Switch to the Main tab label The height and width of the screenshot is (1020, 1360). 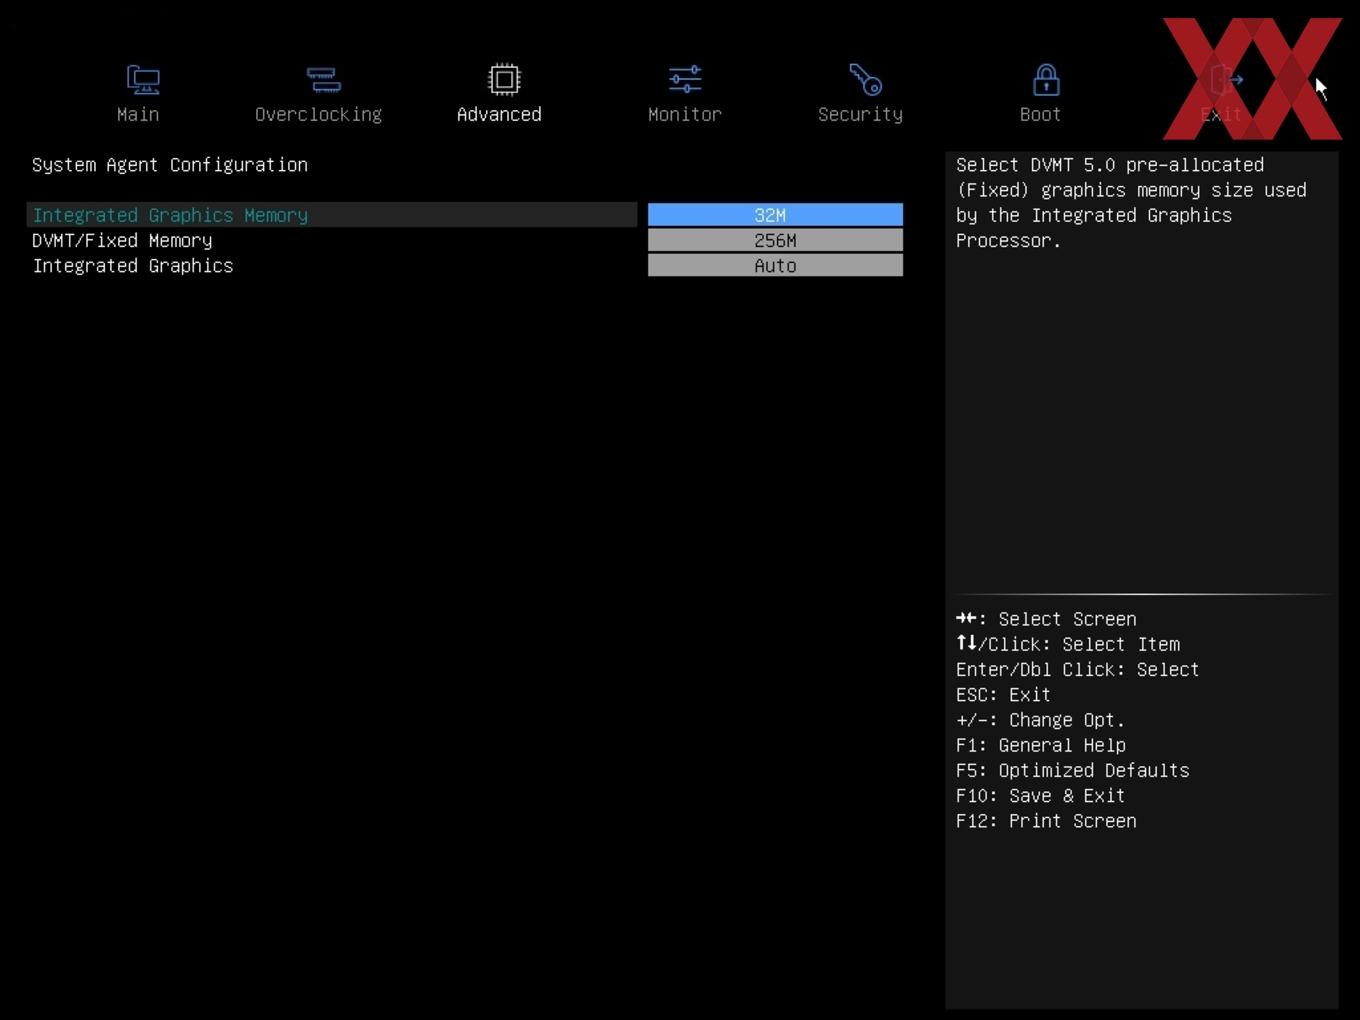(138, 114)
